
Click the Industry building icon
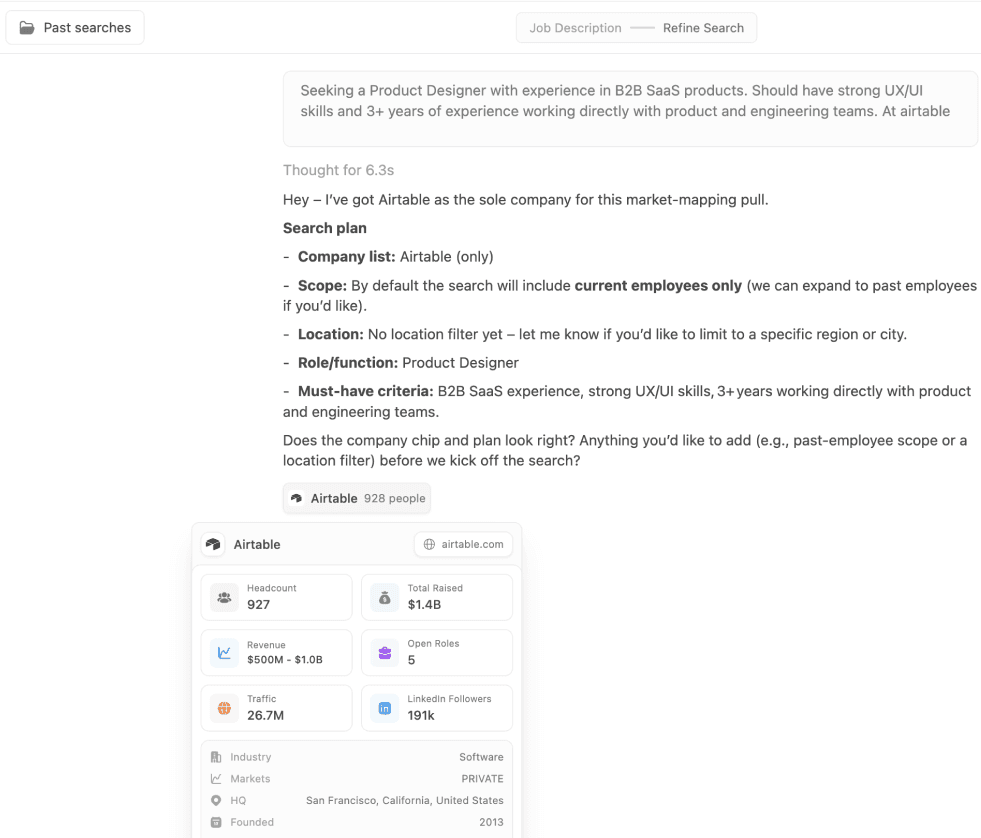216,757
